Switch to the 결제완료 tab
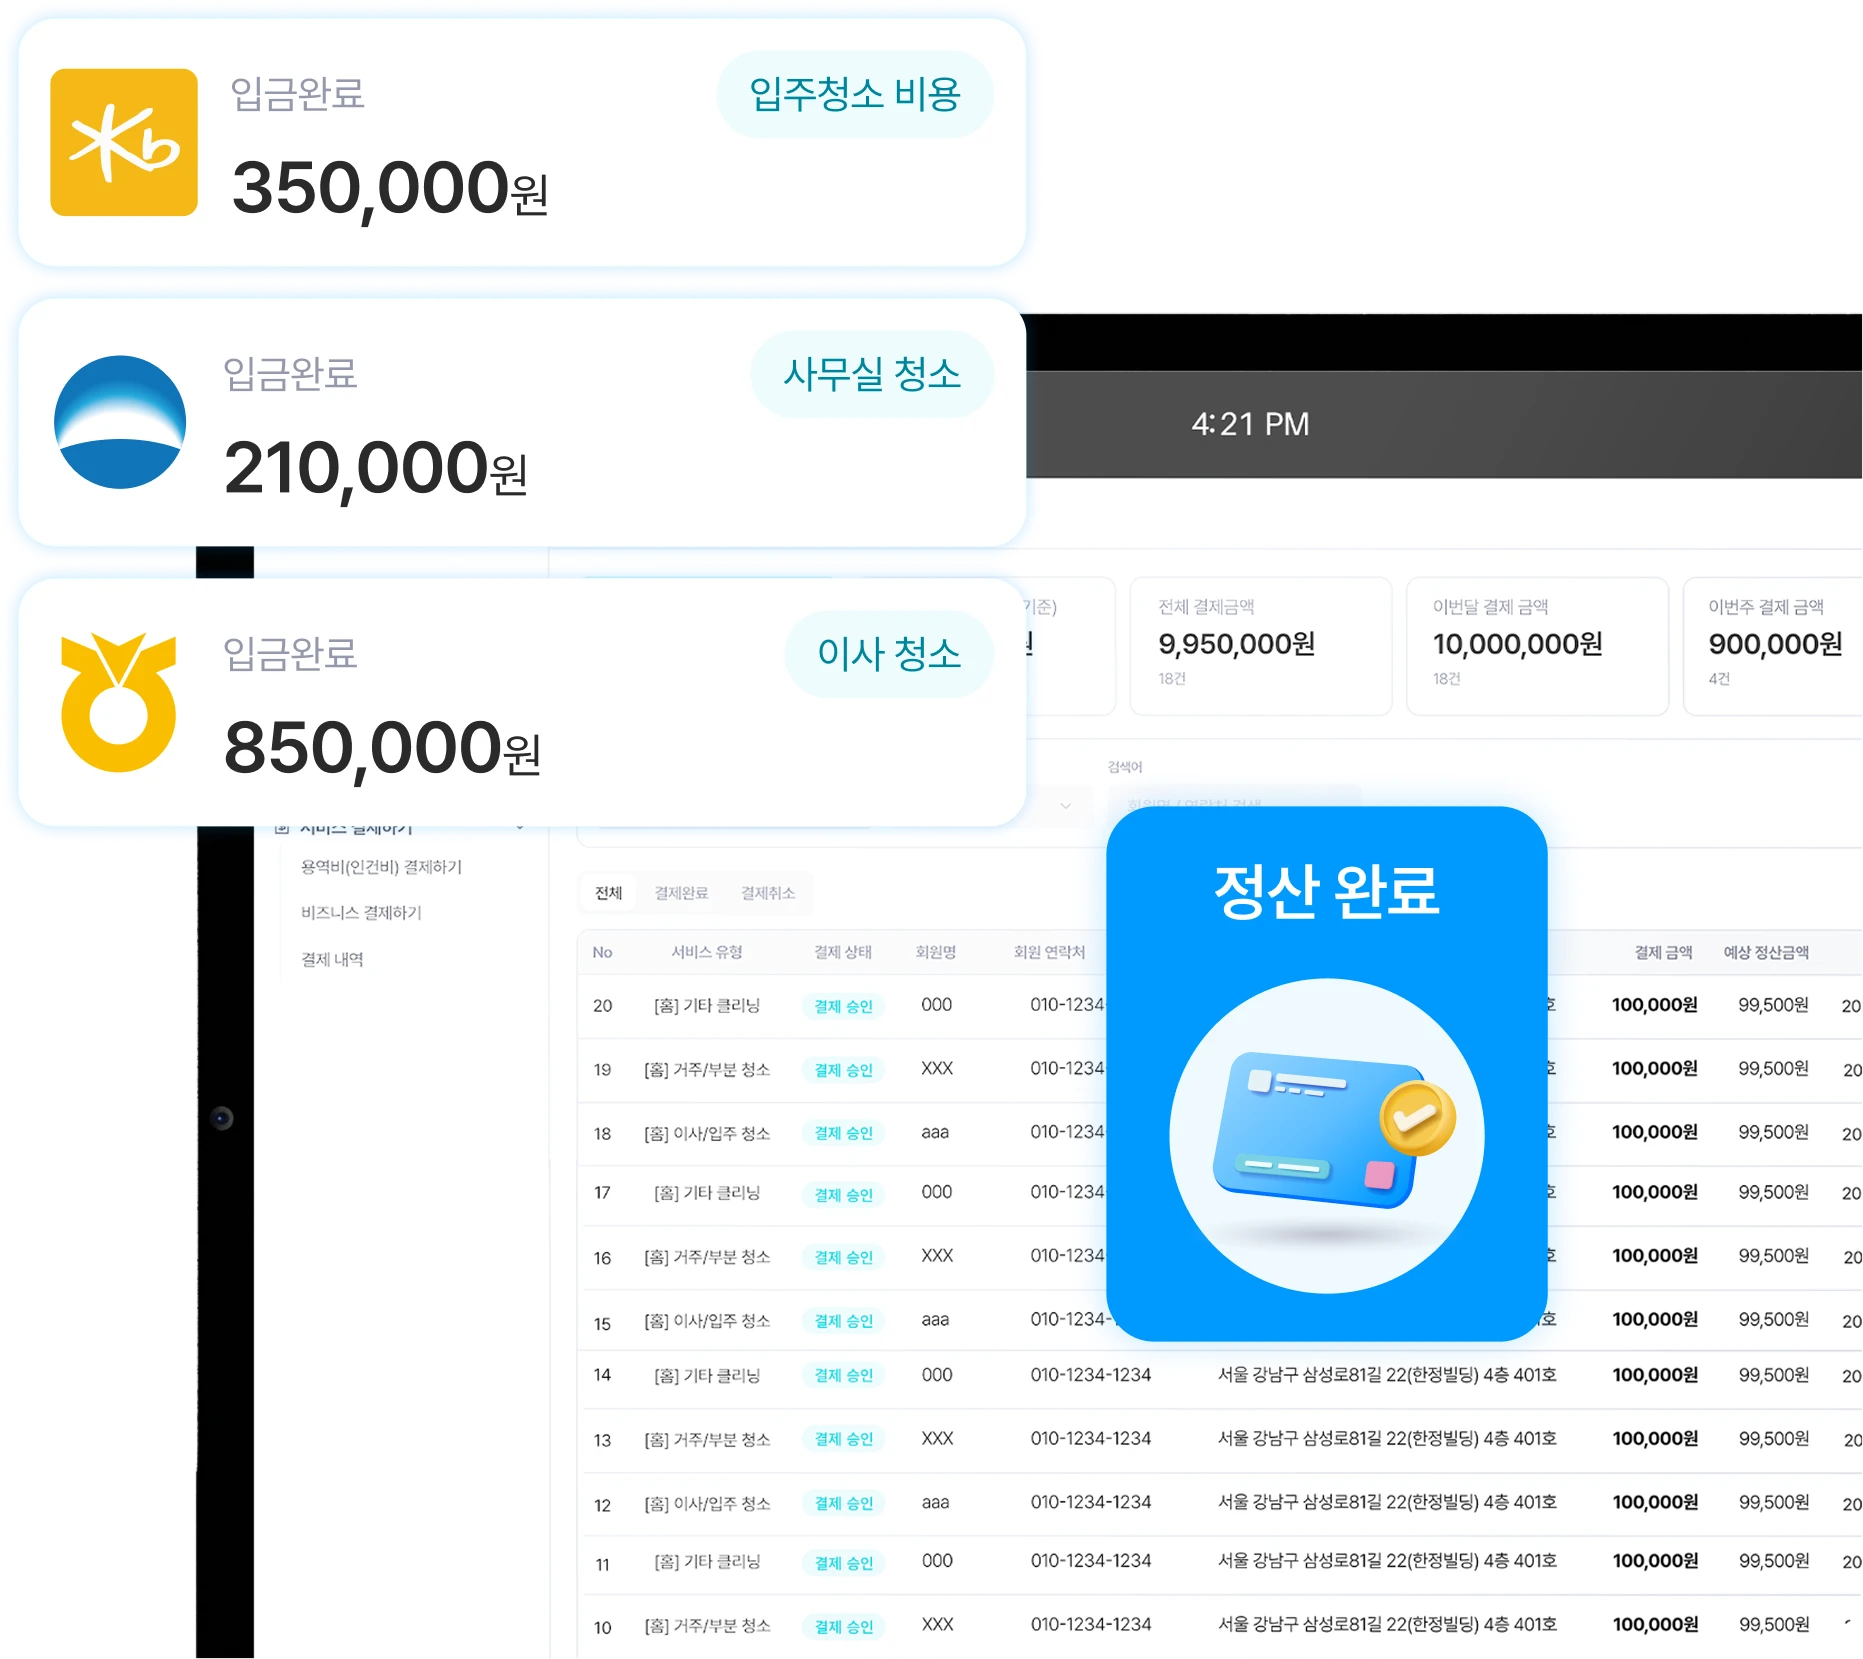This screenshot has width=1863, height=1659. (681, 893)
